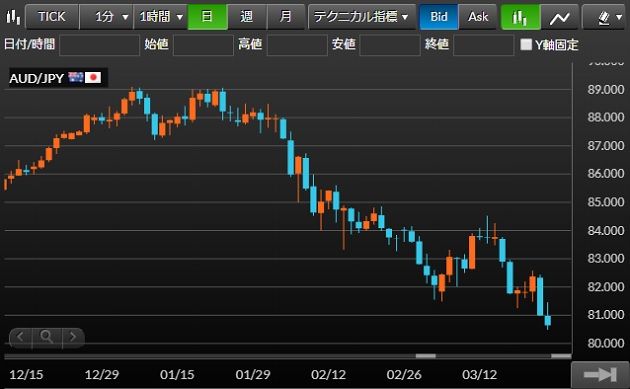Click the scrollbar handle left of the end handle
This screenshot has height=389, width=630.
pos(425,356)
